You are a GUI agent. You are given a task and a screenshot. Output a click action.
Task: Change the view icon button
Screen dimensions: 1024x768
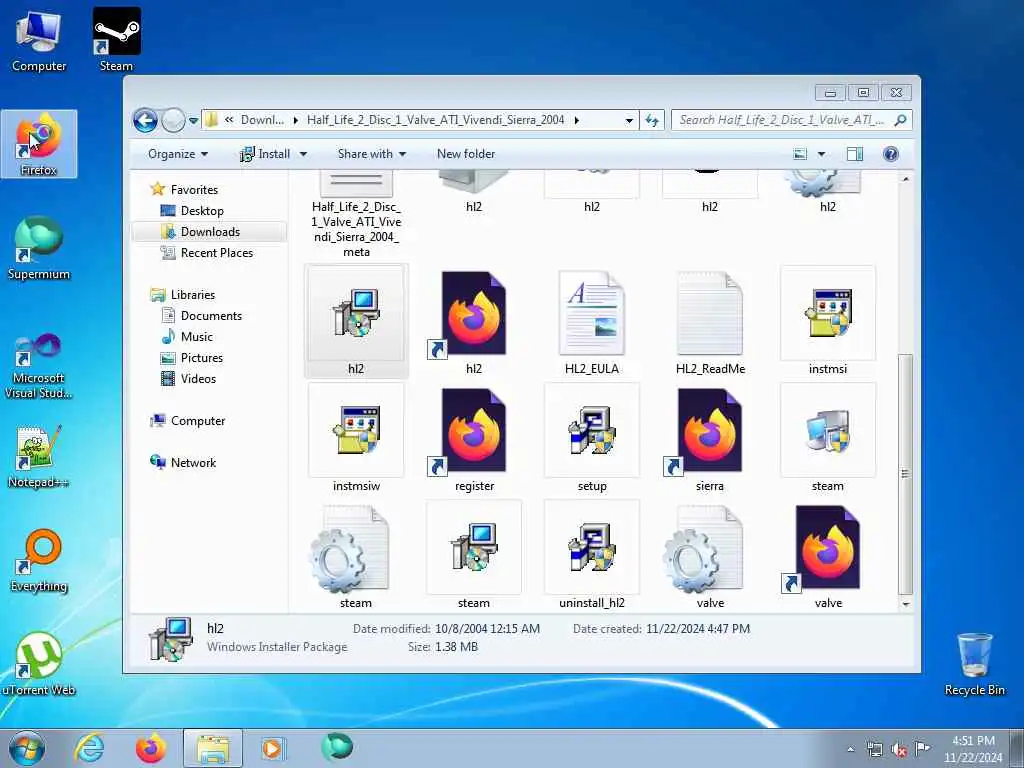tap(800, 154)
